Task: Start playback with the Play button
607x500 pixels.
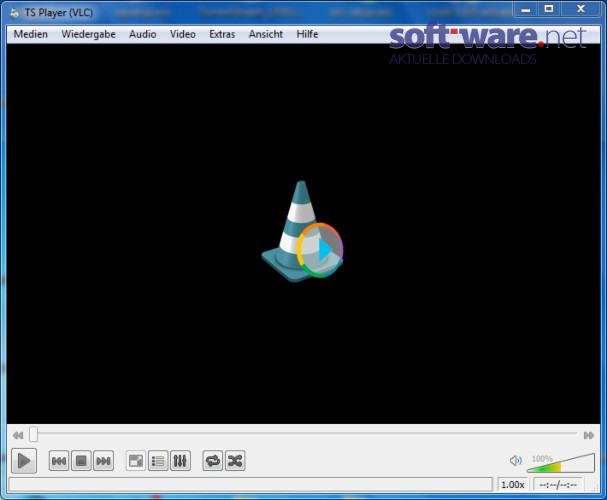Action: pyautogui.click(x=24, y=461)
